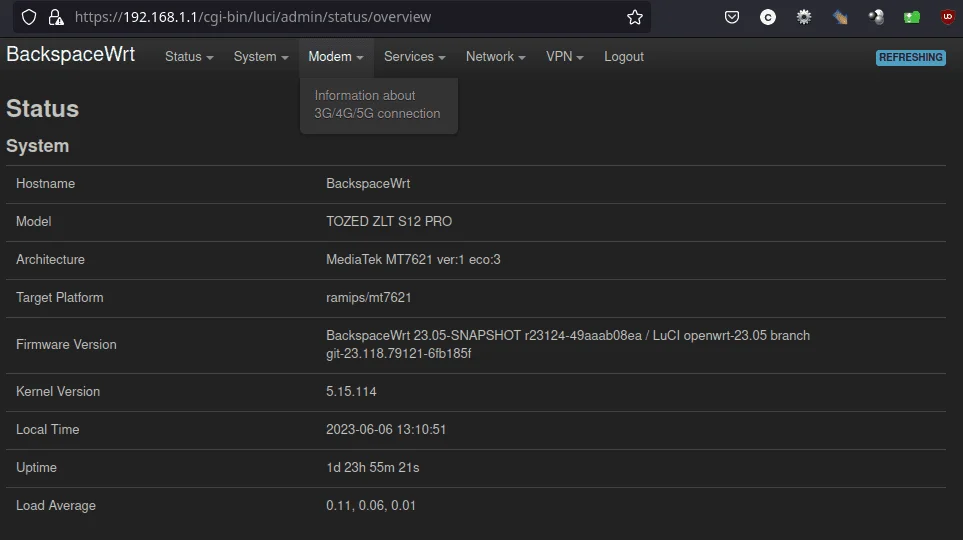Click the padlock site security icon
963x540 pixels.
coord(56,17)
